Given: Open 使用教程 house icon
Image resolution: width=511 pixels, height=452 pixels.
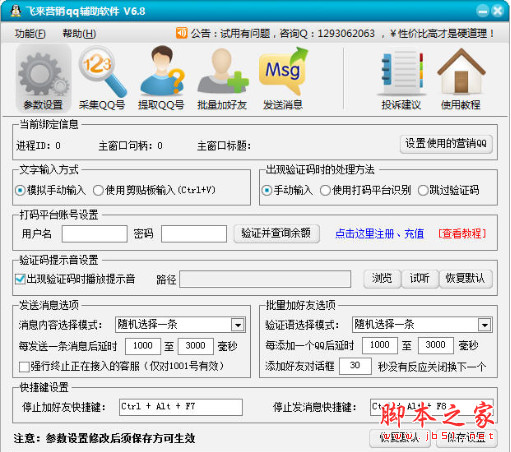Looking at the screenshot, I should (461, 79).
